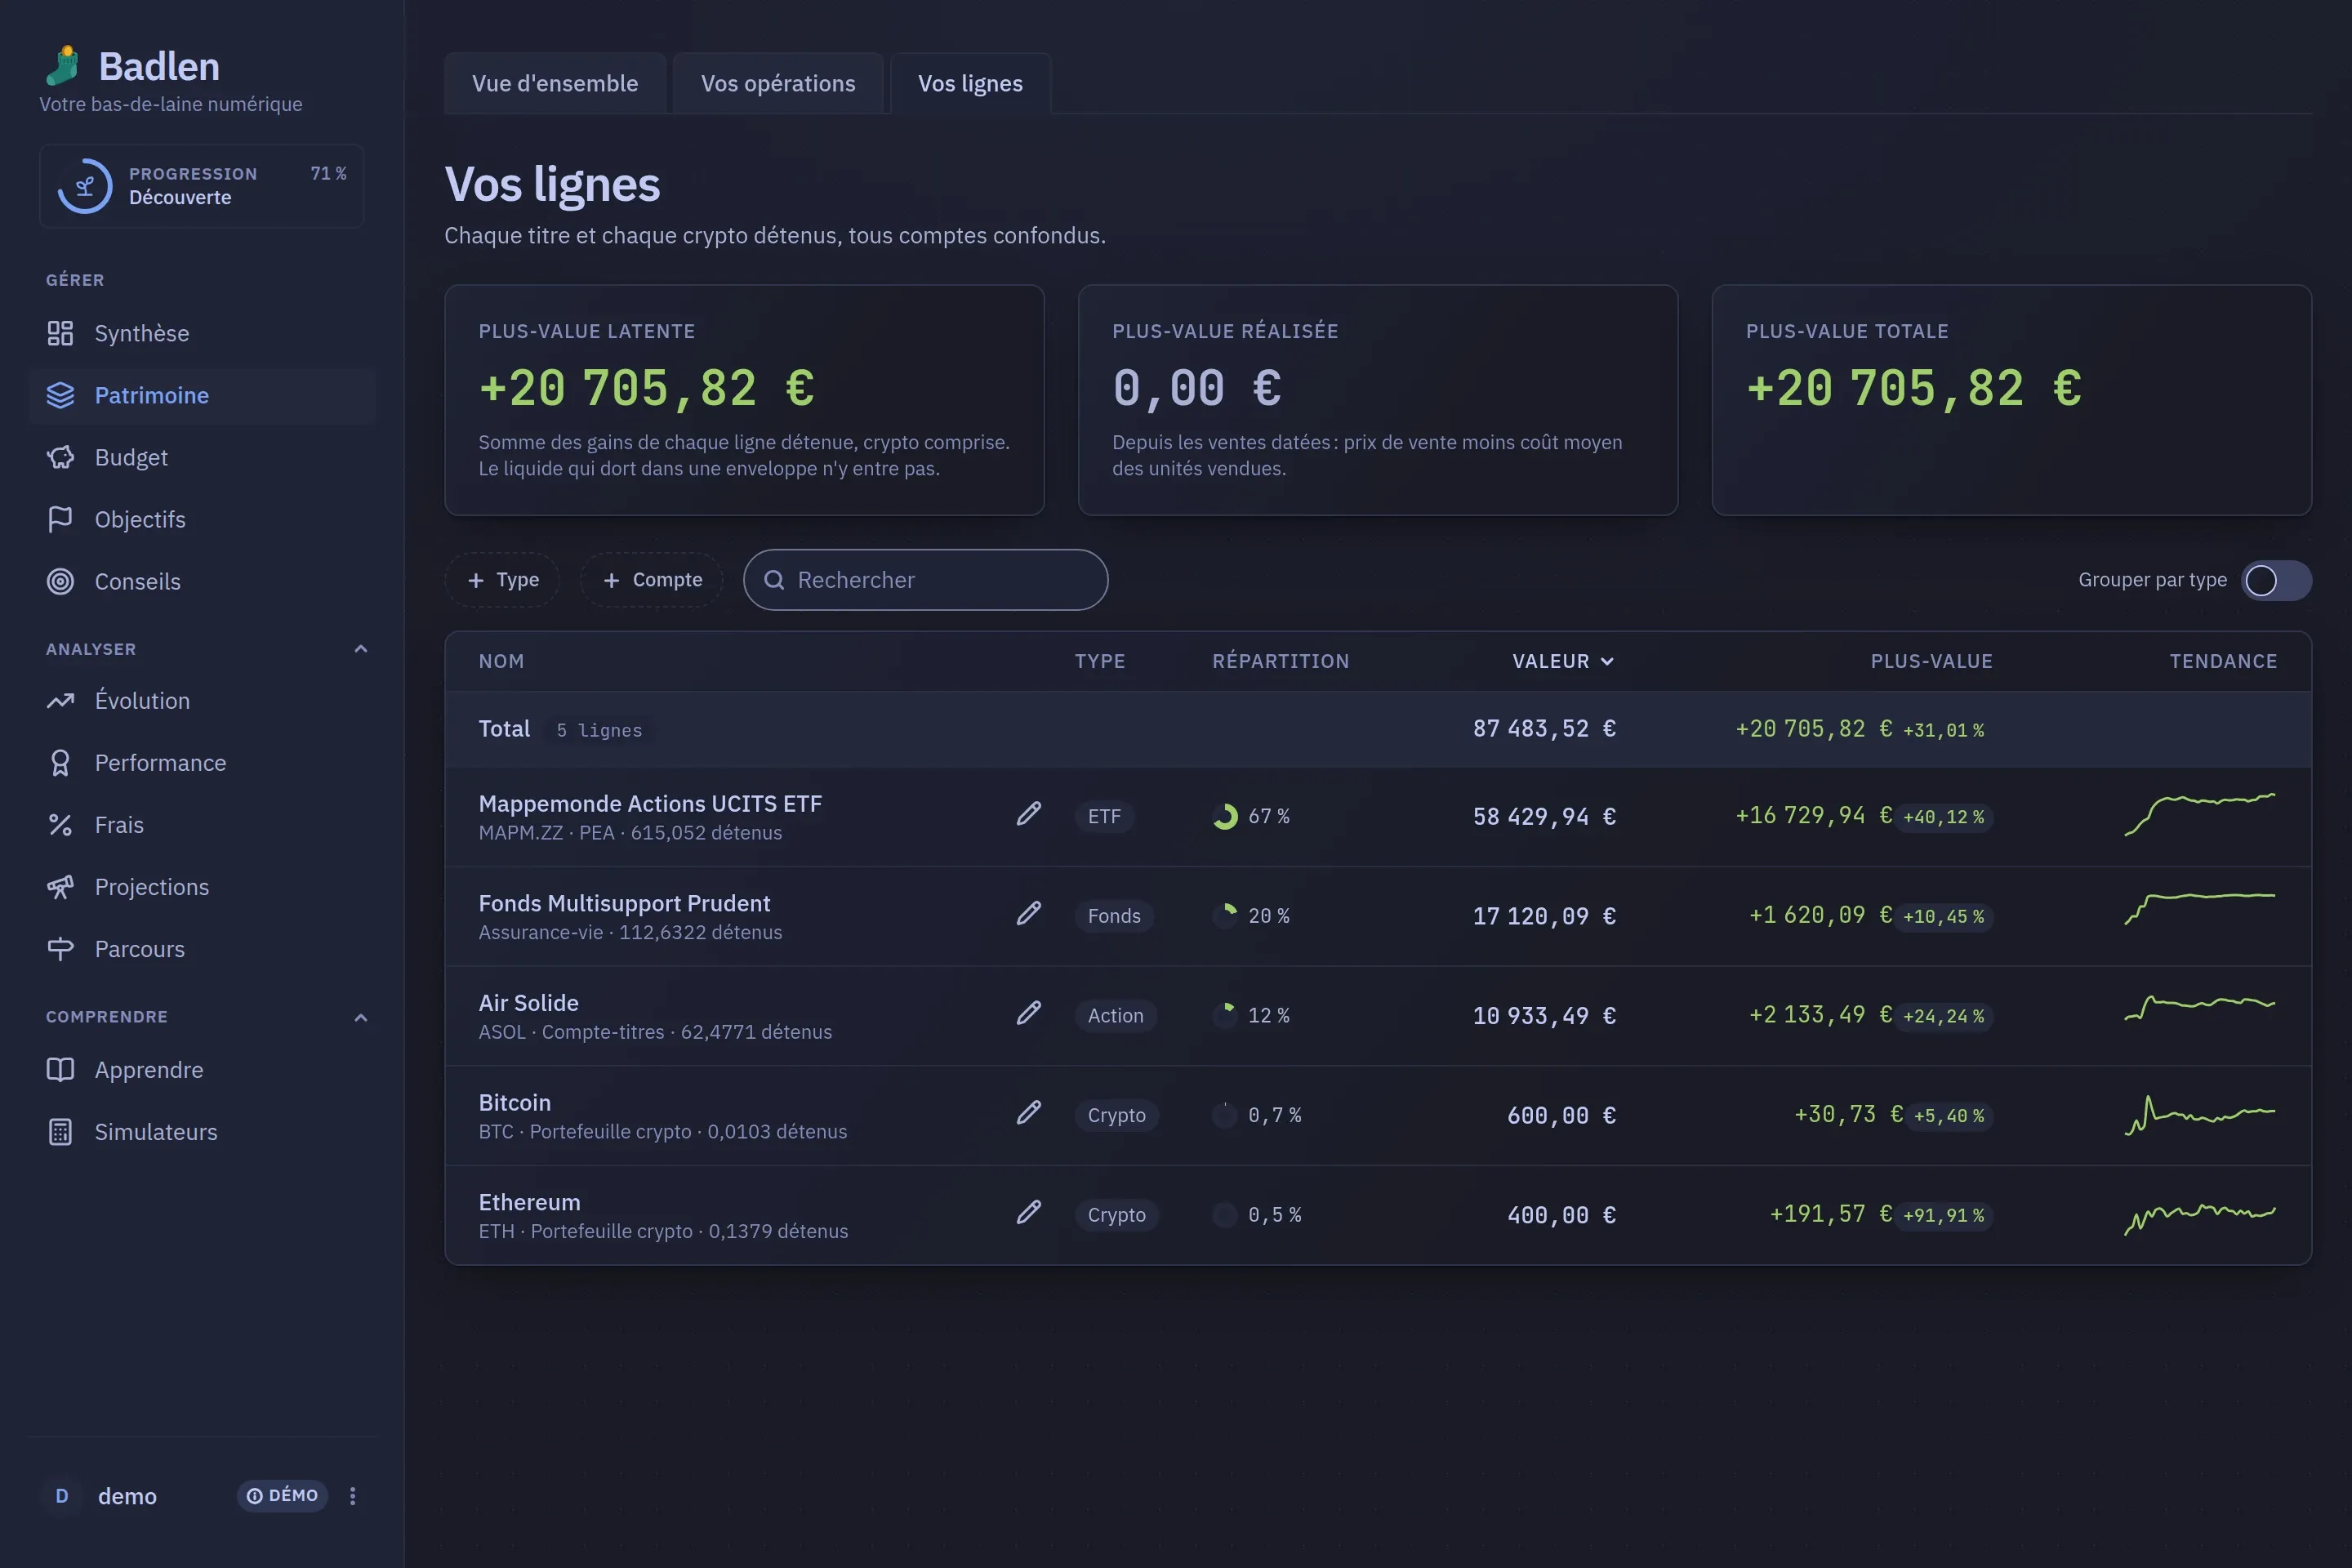Click the Frais percent icon
The height and width of the screenshot is (1568, 2352).
[x=60, y=824]
